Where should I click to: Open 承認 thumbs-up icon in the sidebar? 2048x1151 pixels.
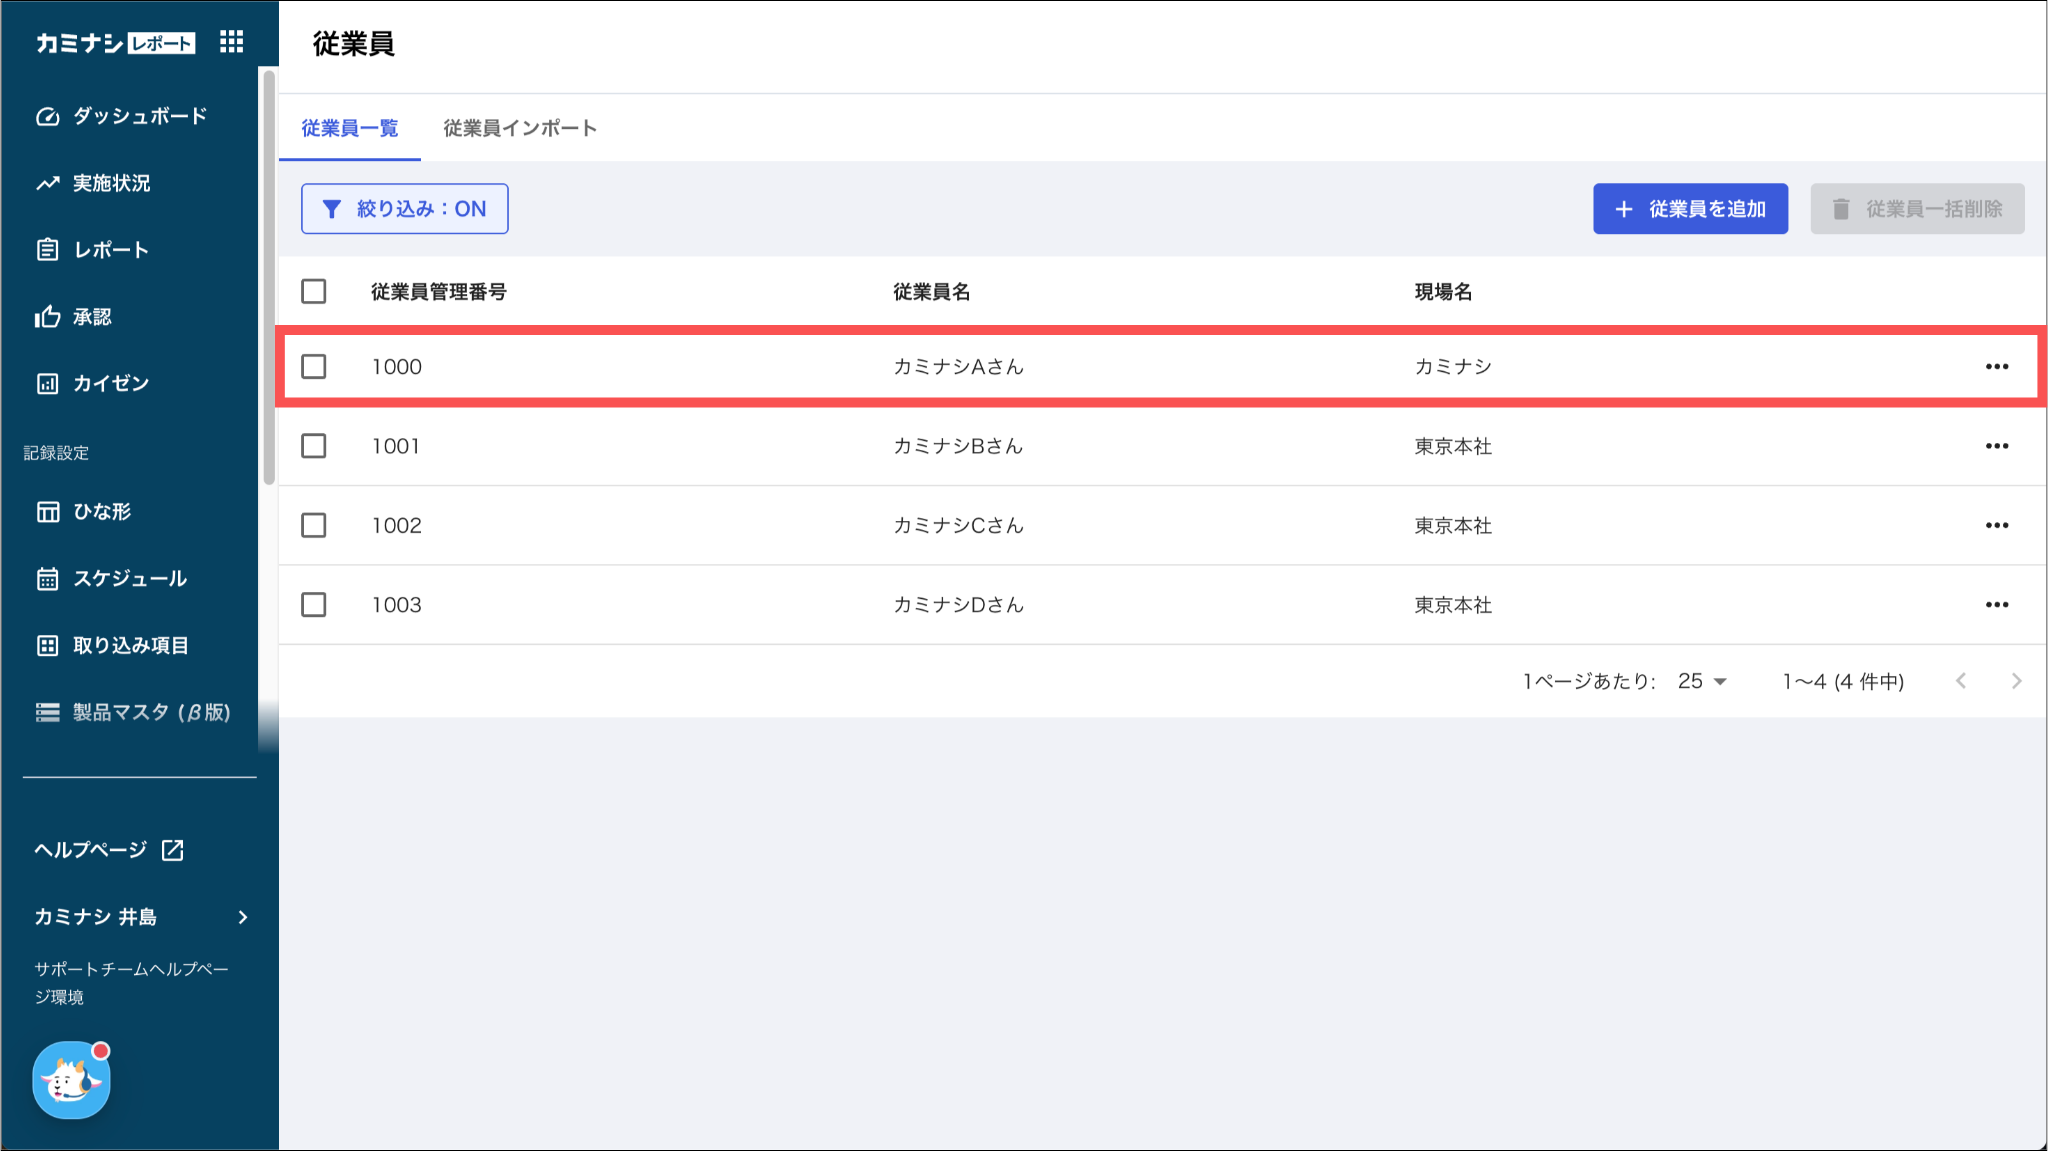47,317
